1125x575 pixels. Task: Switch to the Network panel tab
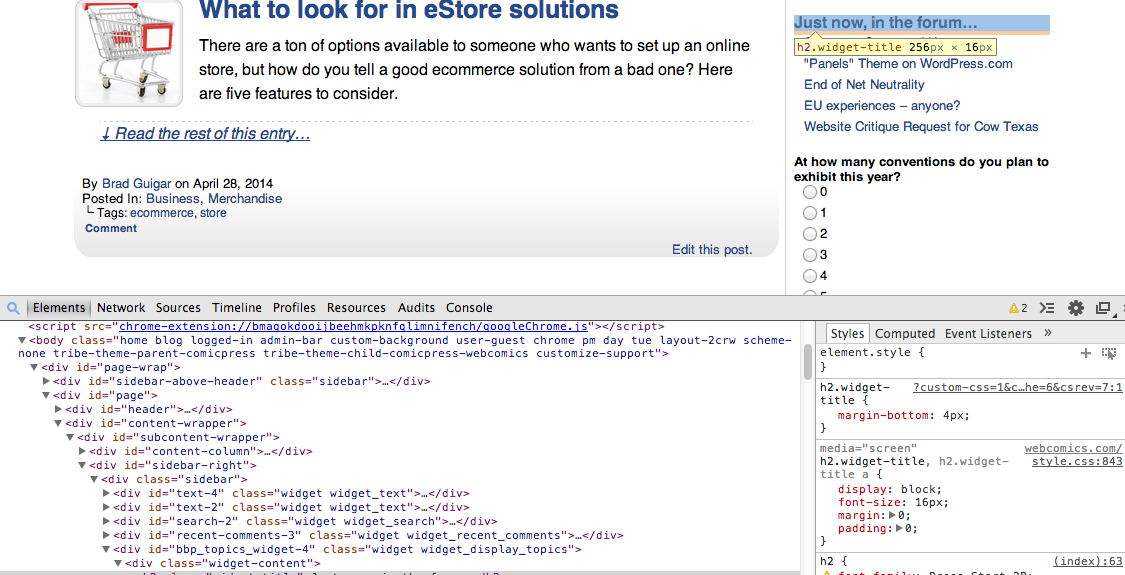pyautogui.click(x=121, y=308)
